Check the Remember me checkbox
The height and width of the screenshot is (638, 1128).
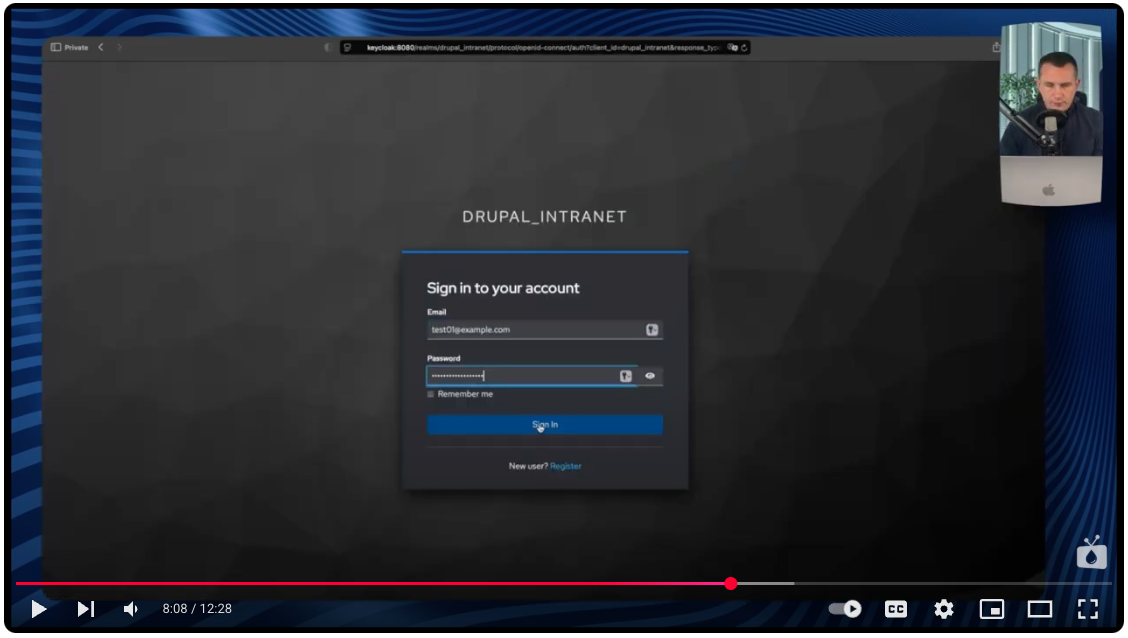pyautogui.click(x=431, y=394)
